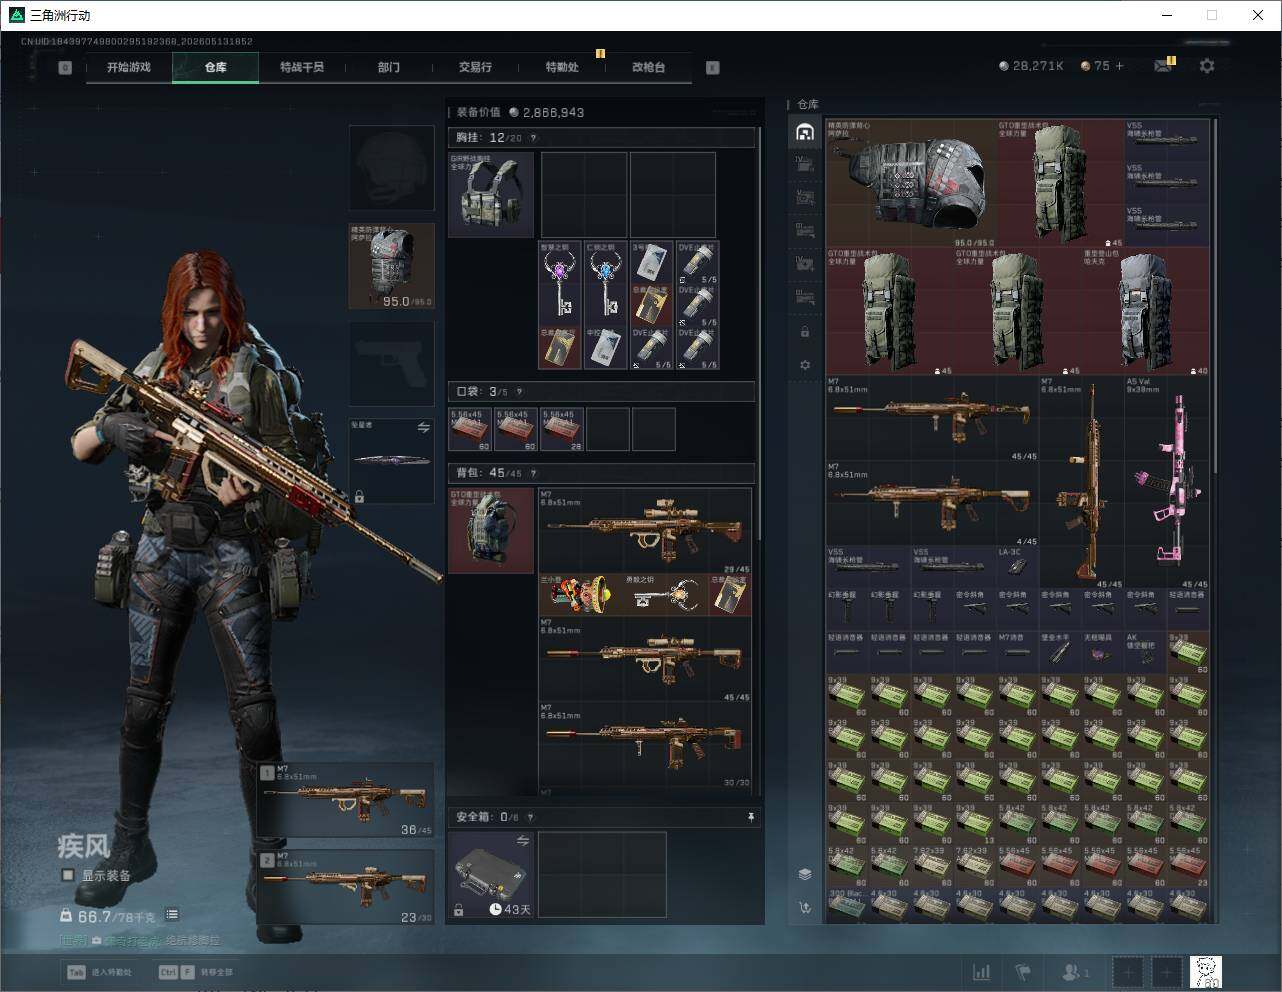
Task: Click the stack layers icon in the warehouse sidebar
Action: click(805, 874)
